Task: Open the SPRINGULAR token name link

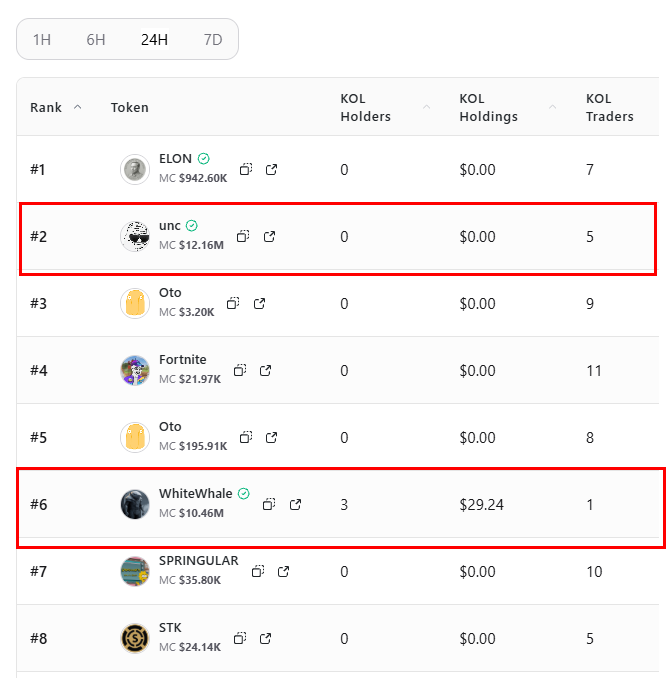Action: [198, 561]
